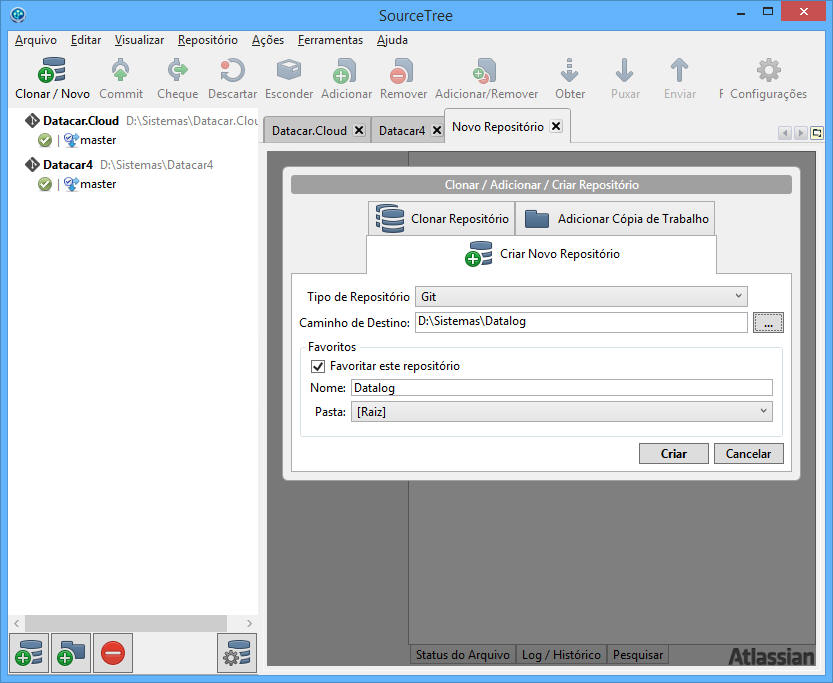Screen dimensions: 833x683
Task: Click the Cancelar button
Action: click(x=748, y=454)
